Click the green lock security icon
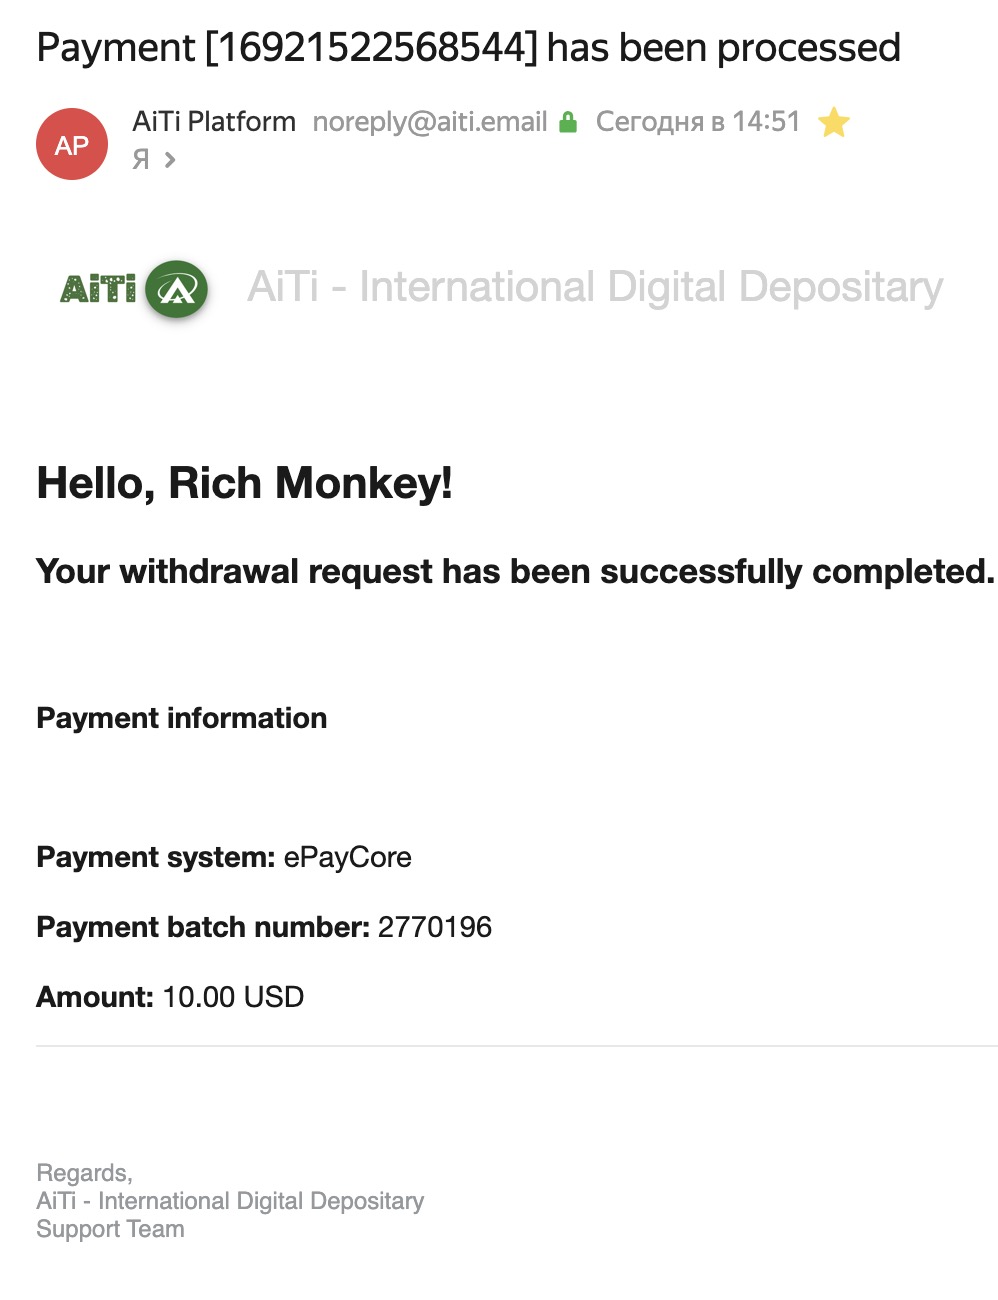998x1300 pixels. (x=568, y=123)
